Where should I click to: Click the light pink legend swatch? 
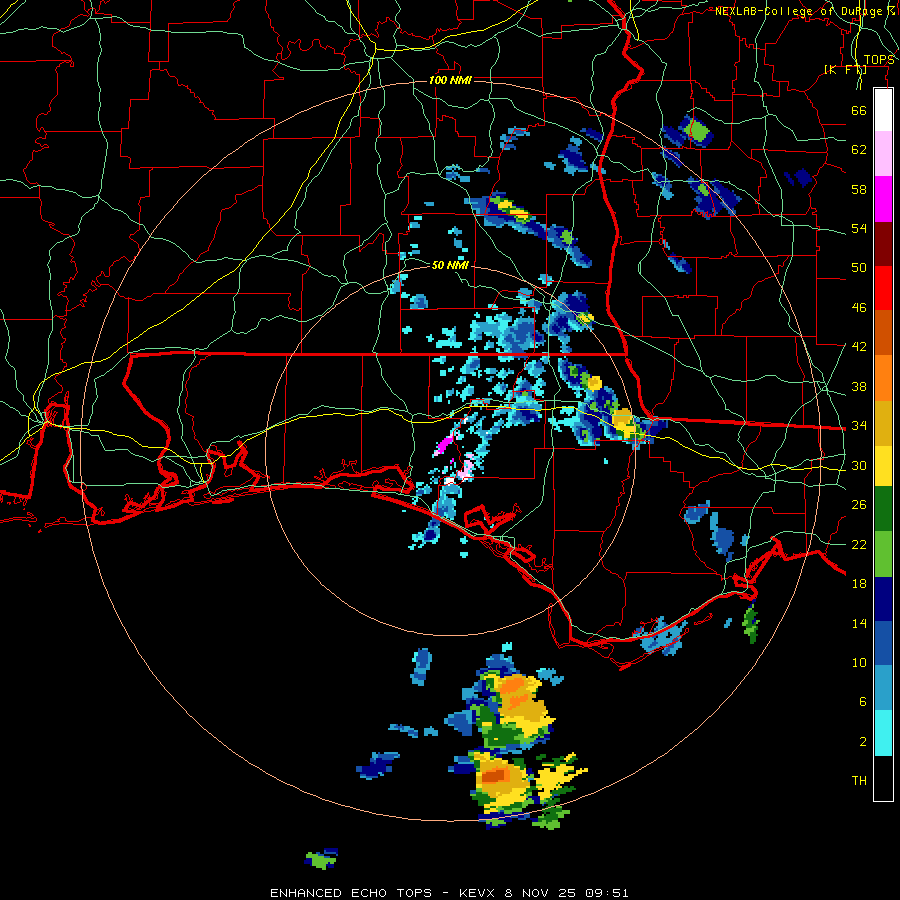883,153
